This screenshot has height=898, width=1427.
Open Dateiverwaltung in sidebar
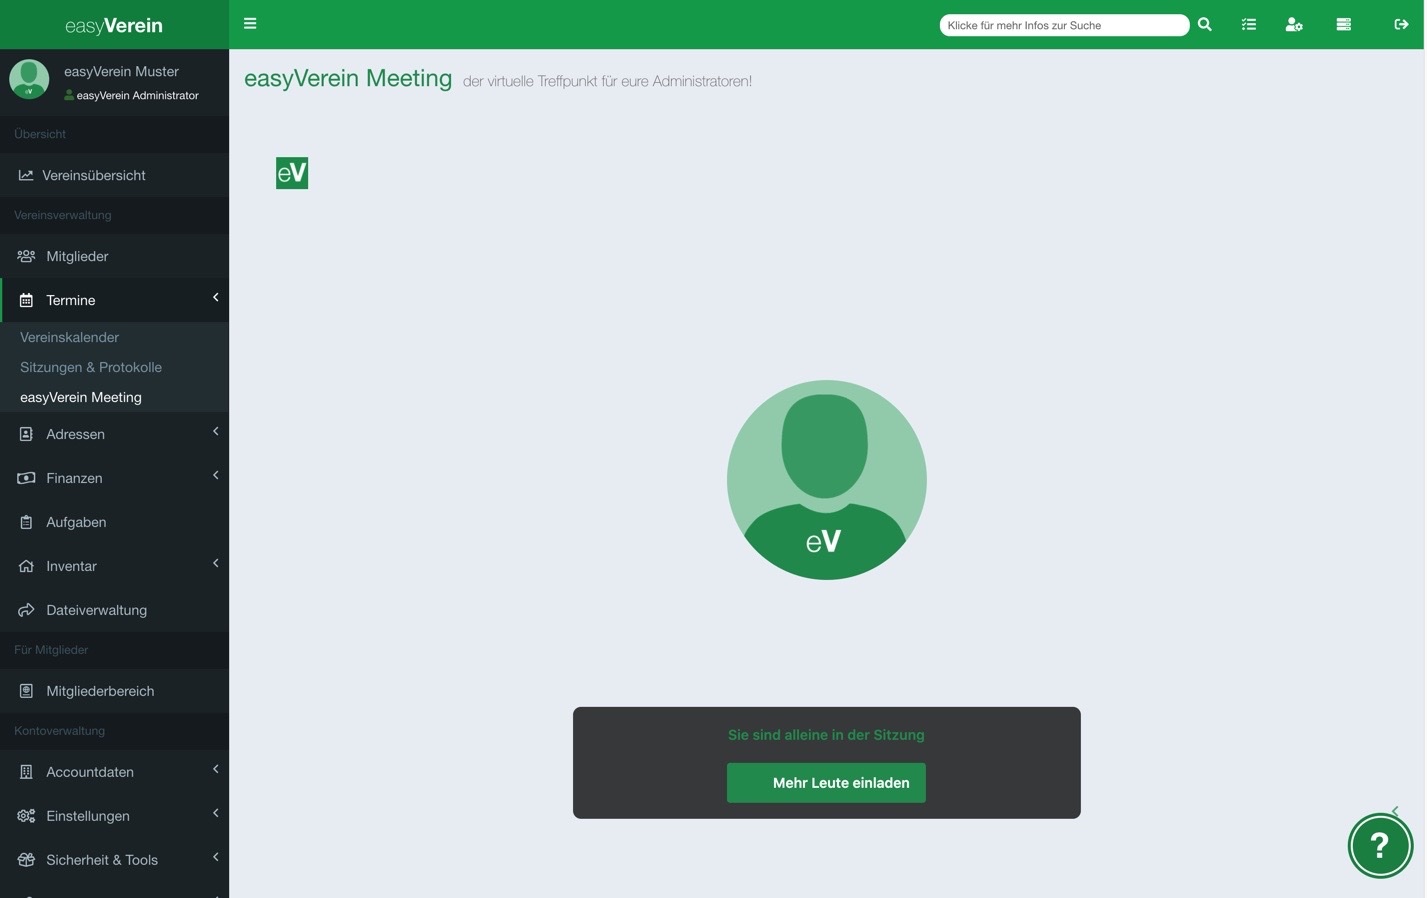click(x=96, y=611)
